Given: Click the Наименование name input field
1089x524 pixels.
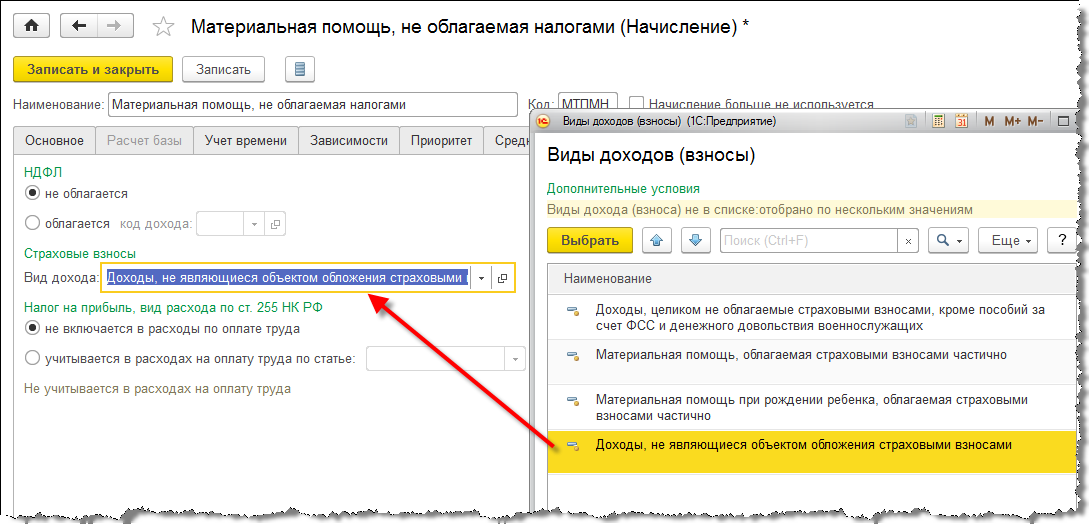Looking at the screenshot, I should coord(313,104).
